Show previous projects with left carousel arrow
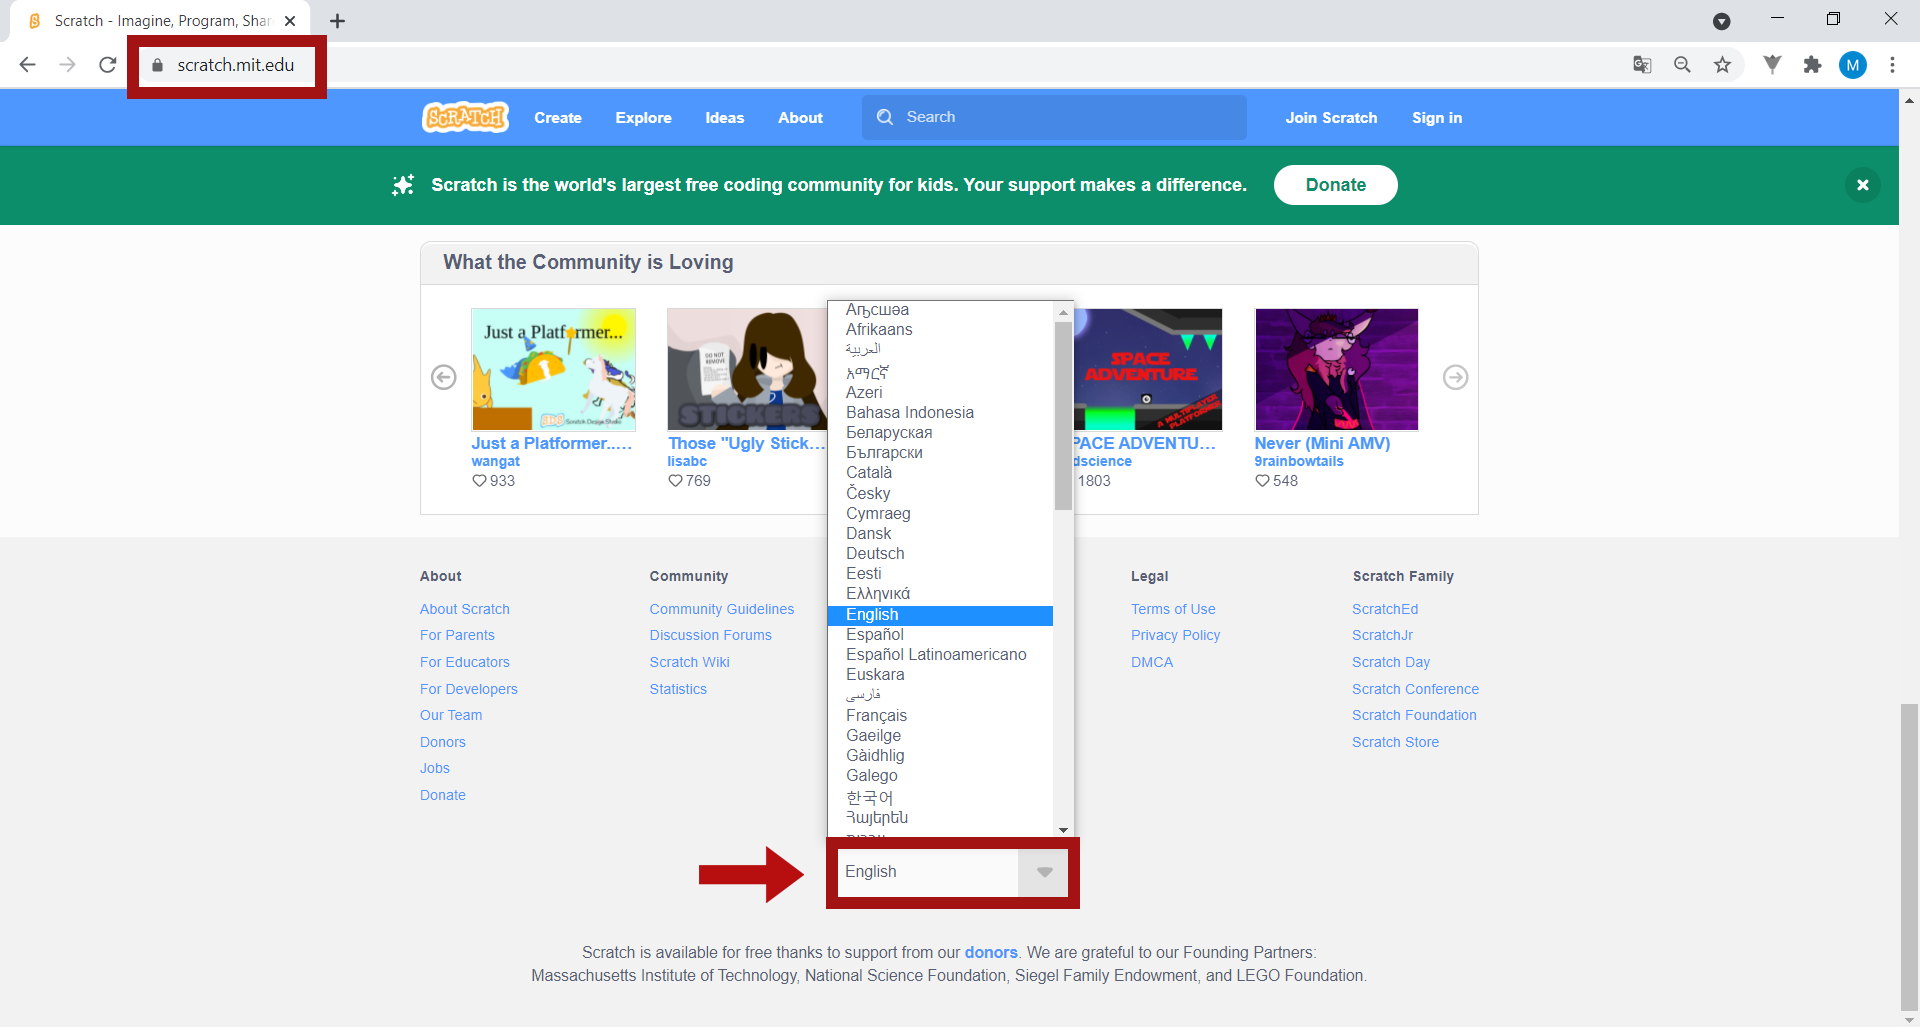The image size is (1920, 1027). (444, 377)
